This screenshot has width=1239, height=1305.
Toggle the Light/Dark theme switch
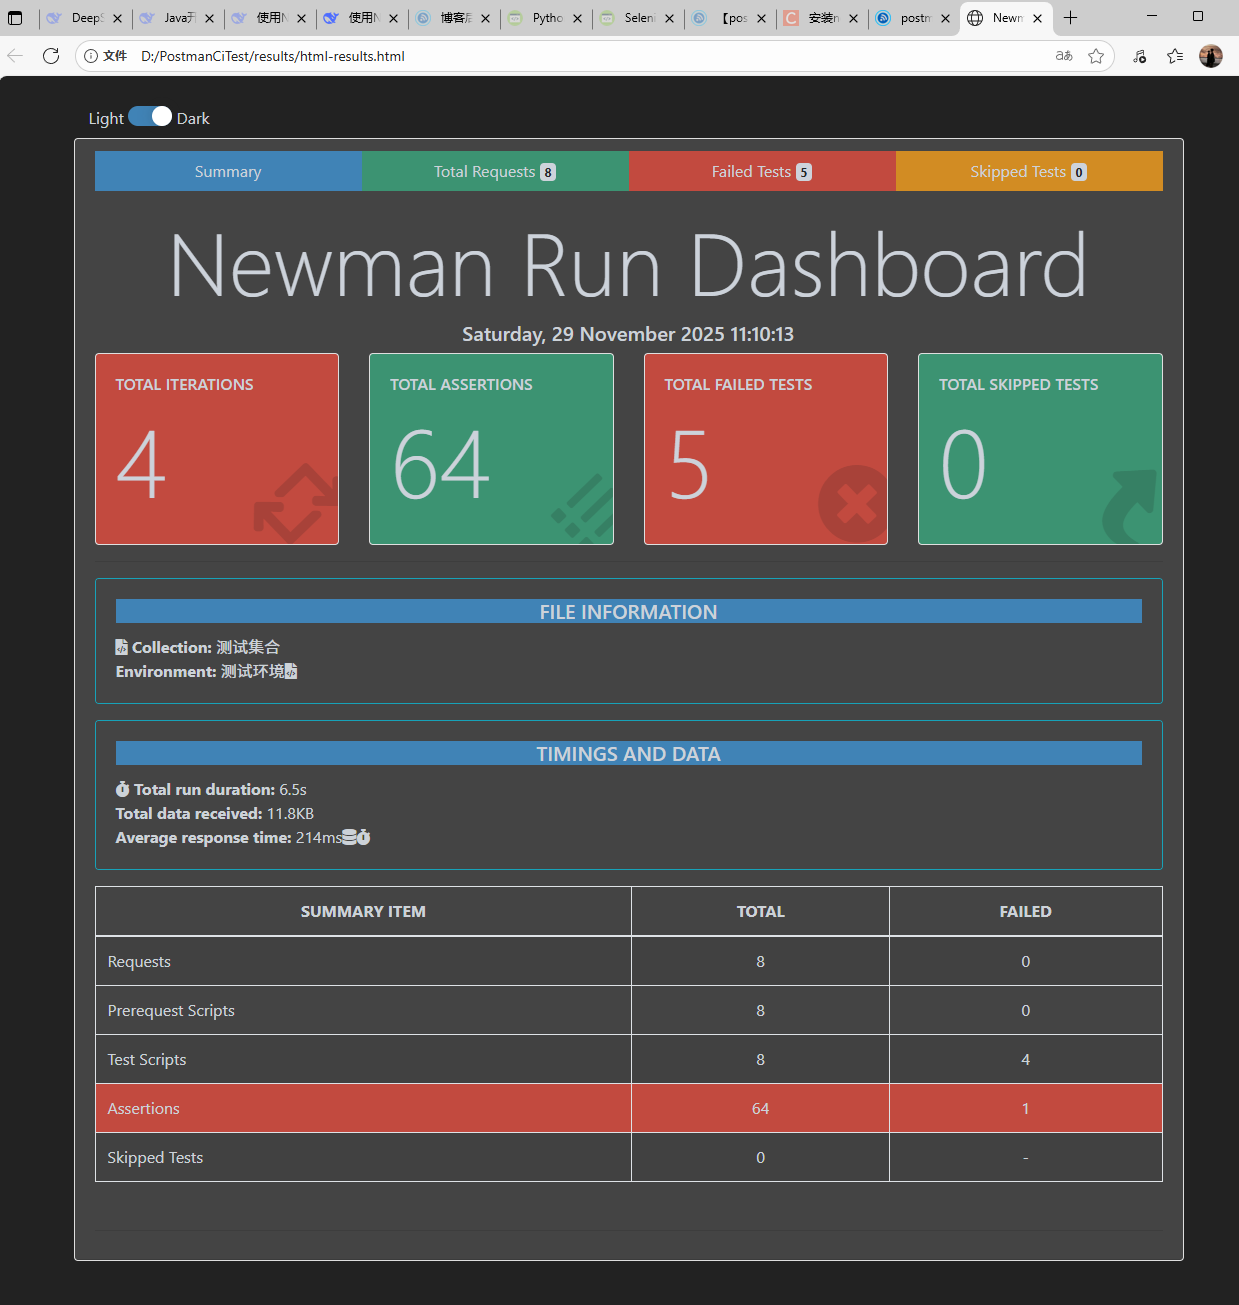pyautogui.click(x=150, y=117)
